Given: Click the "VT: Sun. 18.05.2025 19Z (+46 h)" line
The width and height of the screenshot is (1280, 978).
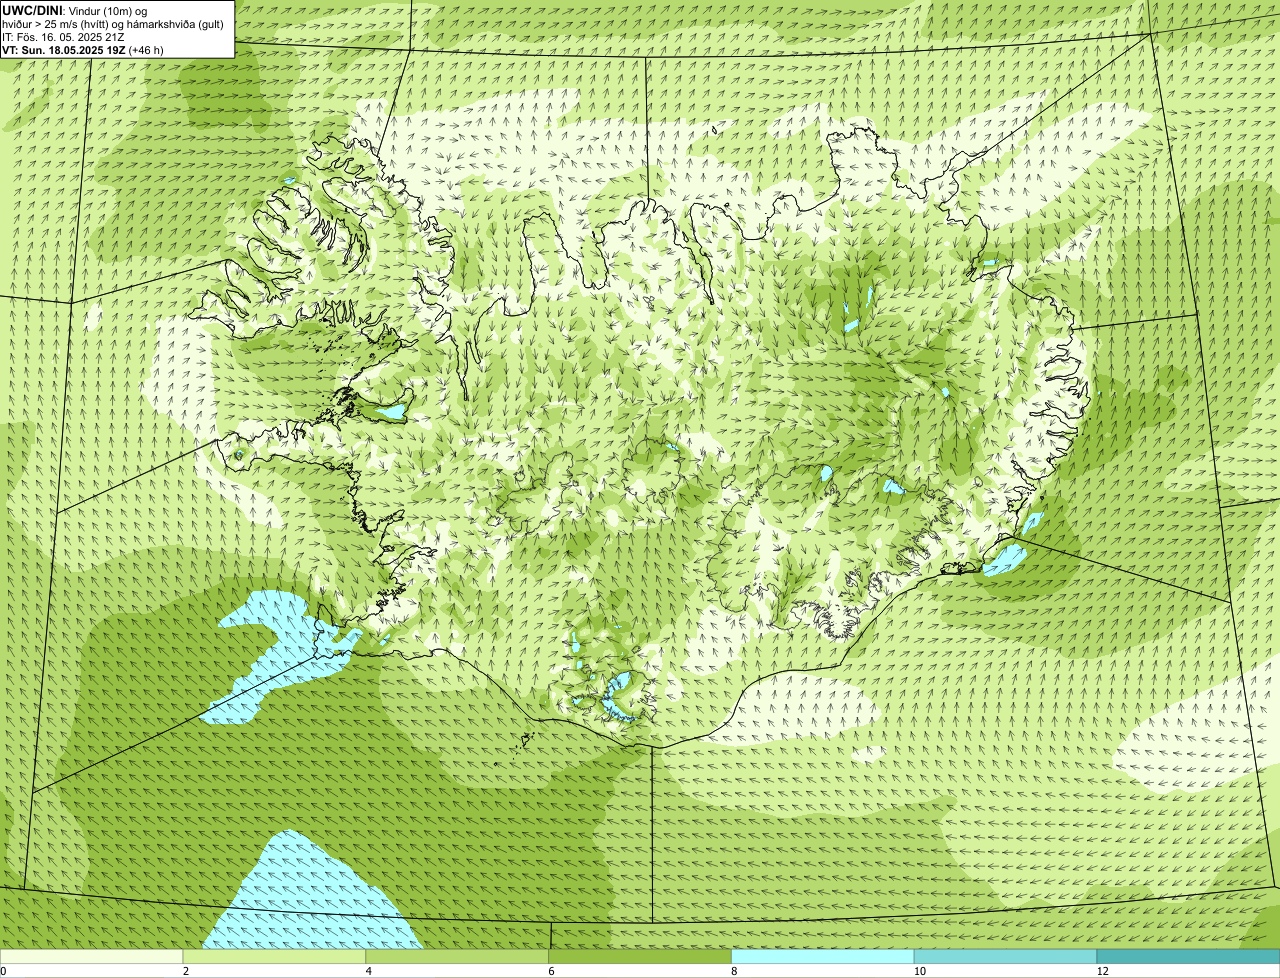Looking at the screenshot, I should pos(83,50).
